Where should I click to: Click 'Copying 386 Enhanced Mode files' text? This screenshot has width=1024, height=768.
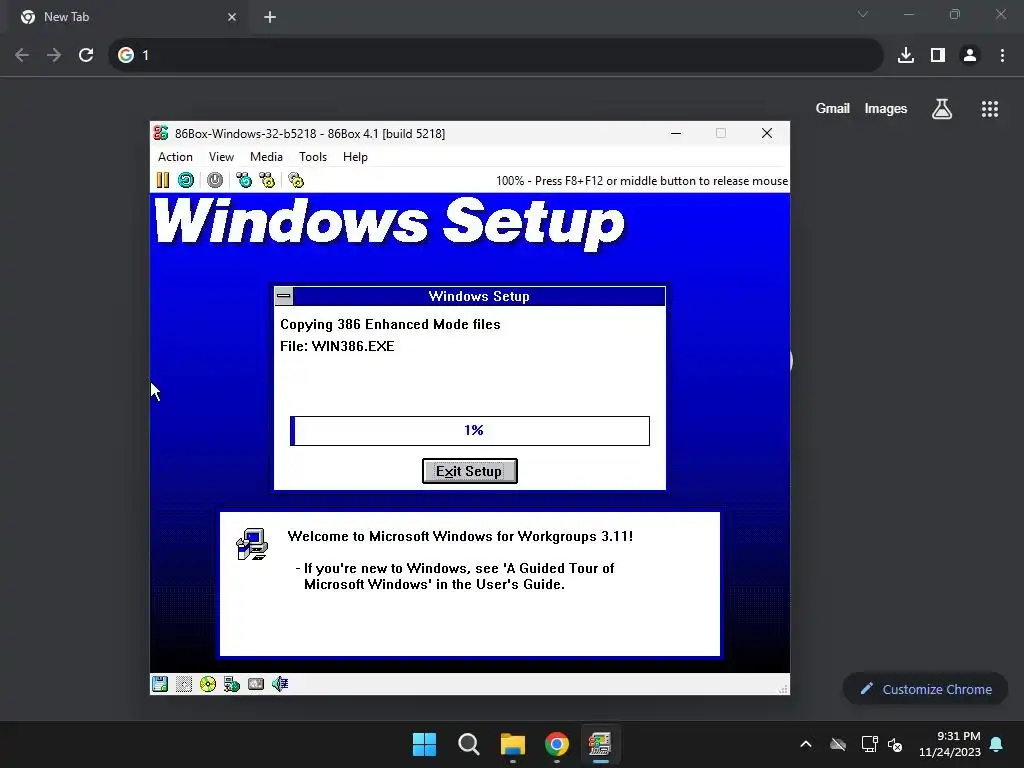[x=390, y=325]
